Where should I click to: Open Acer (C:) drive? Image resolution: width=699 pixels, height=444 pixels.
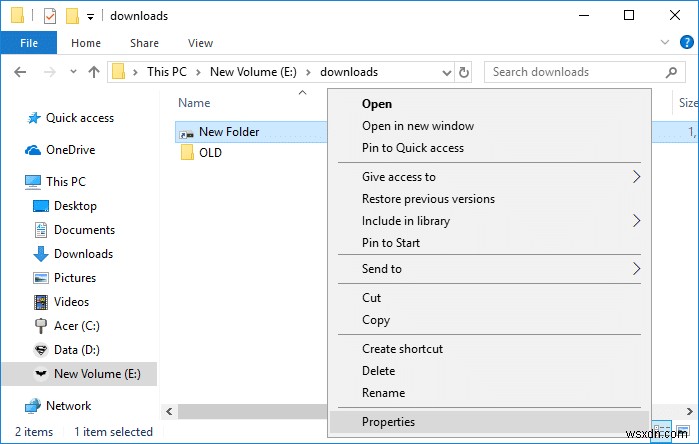(77, 326)
